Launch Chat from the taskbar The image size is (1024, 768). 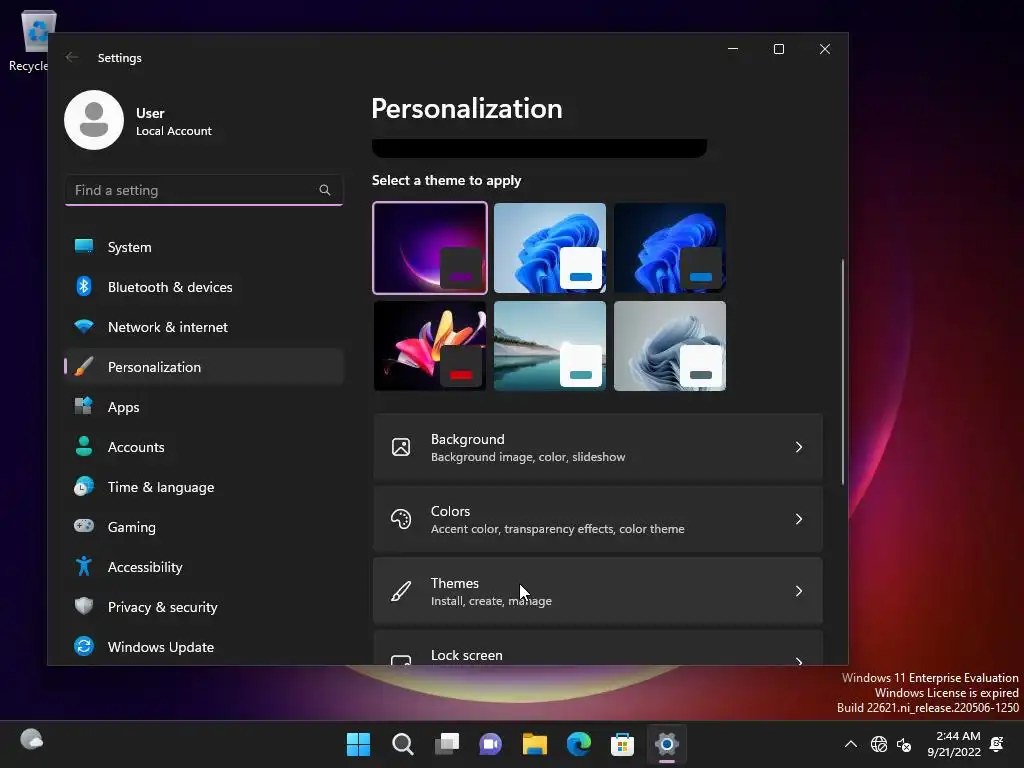[x=490, y=744]
